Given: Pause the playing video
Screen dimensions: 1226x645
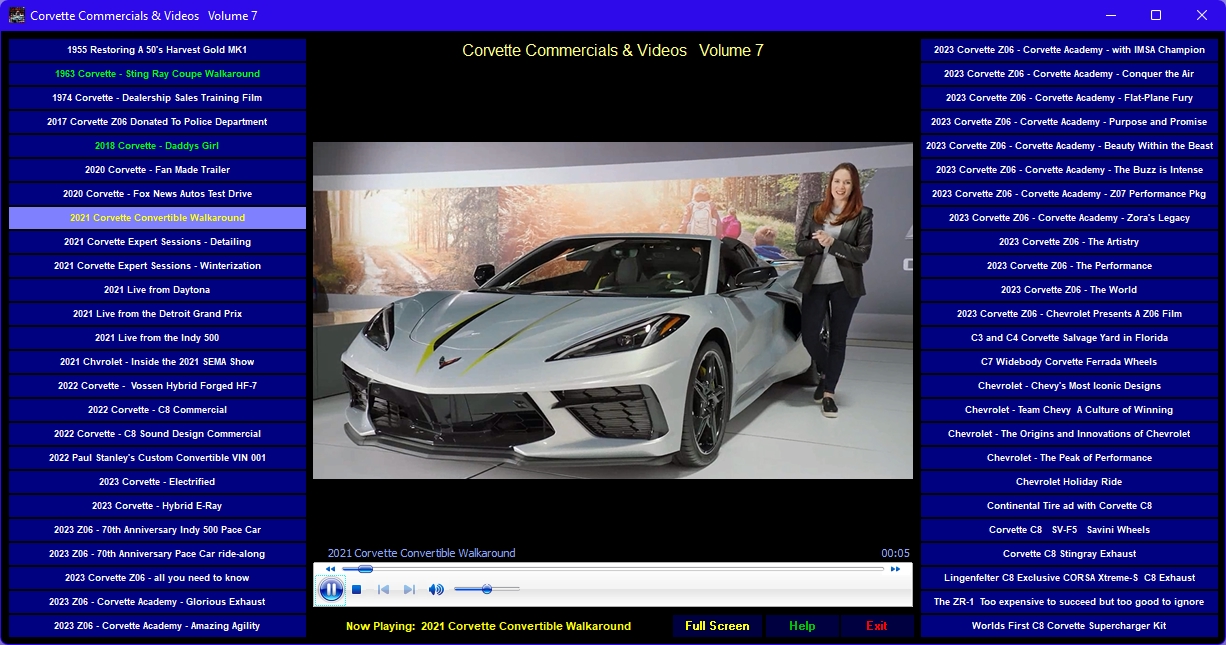Looking at the screenshot, I should pyautogui.click(x=331, y=590).
